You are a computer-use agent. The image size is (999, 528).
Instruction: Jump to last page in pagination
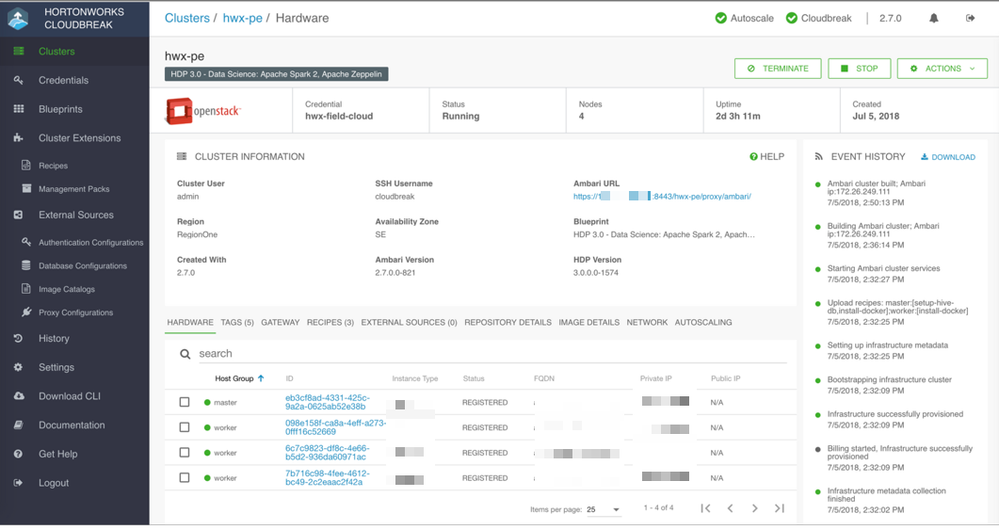point(780,509)
